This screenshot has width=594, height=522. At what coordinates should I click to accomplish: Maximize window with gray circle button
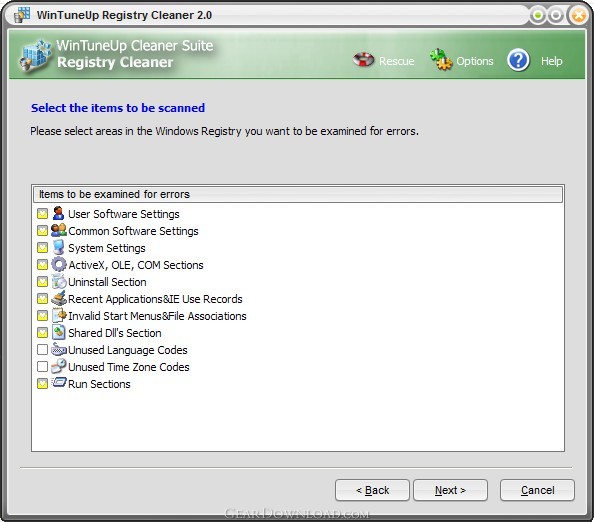[x=556, y=16]
